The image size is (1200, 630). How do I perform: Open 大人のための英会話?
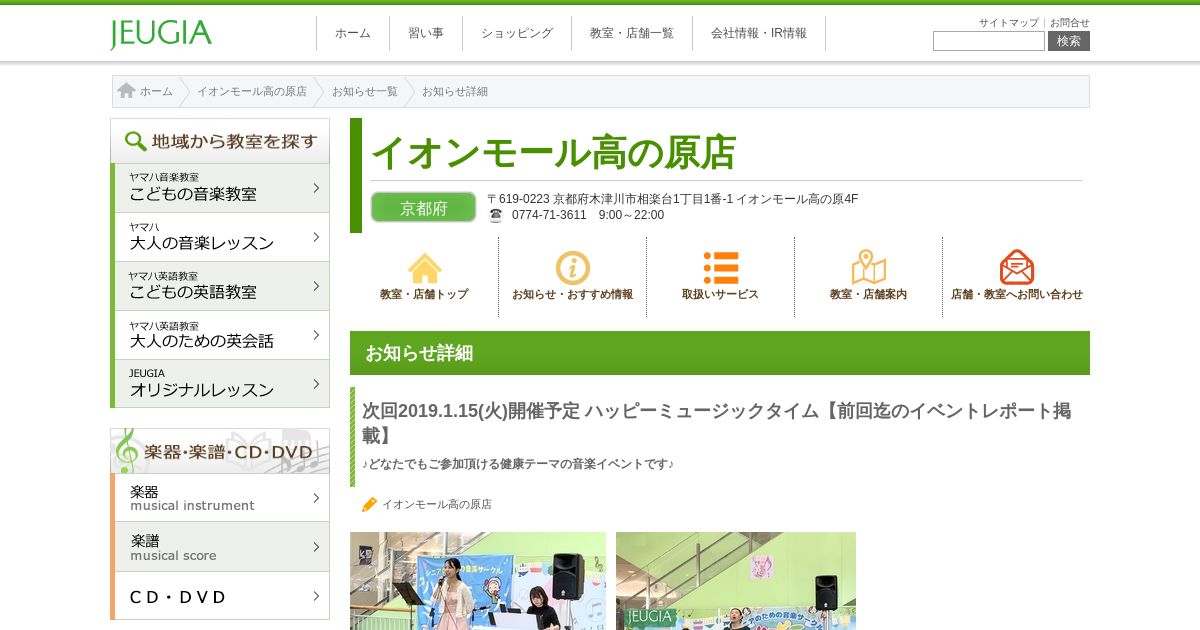(220, 335)
